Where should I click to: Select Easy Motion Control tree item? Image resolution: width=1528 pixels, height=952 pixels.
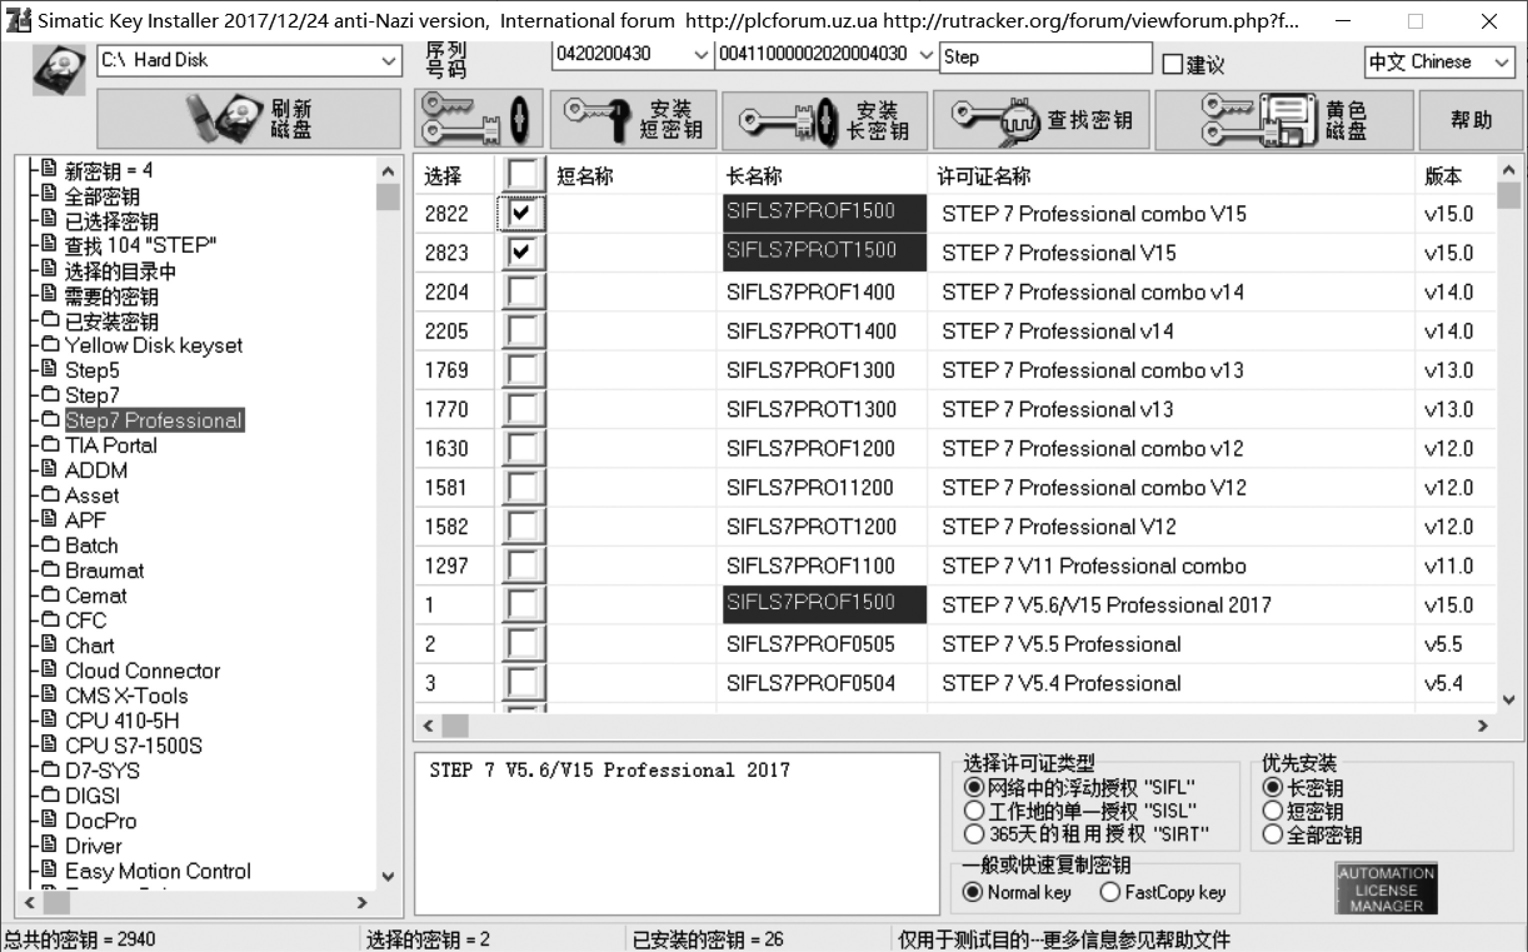[x=158, y=871]
